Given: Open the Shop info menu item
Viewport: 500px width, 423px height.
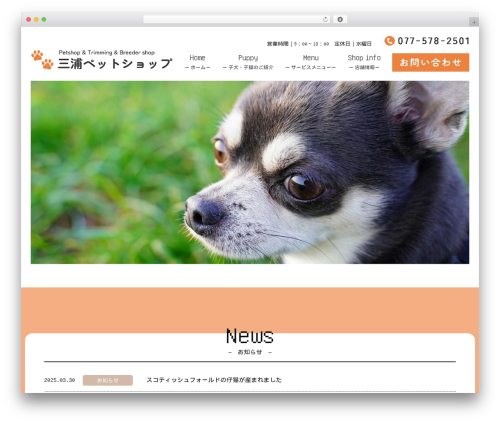Looking at the screenshot, I should click(364, 62).
